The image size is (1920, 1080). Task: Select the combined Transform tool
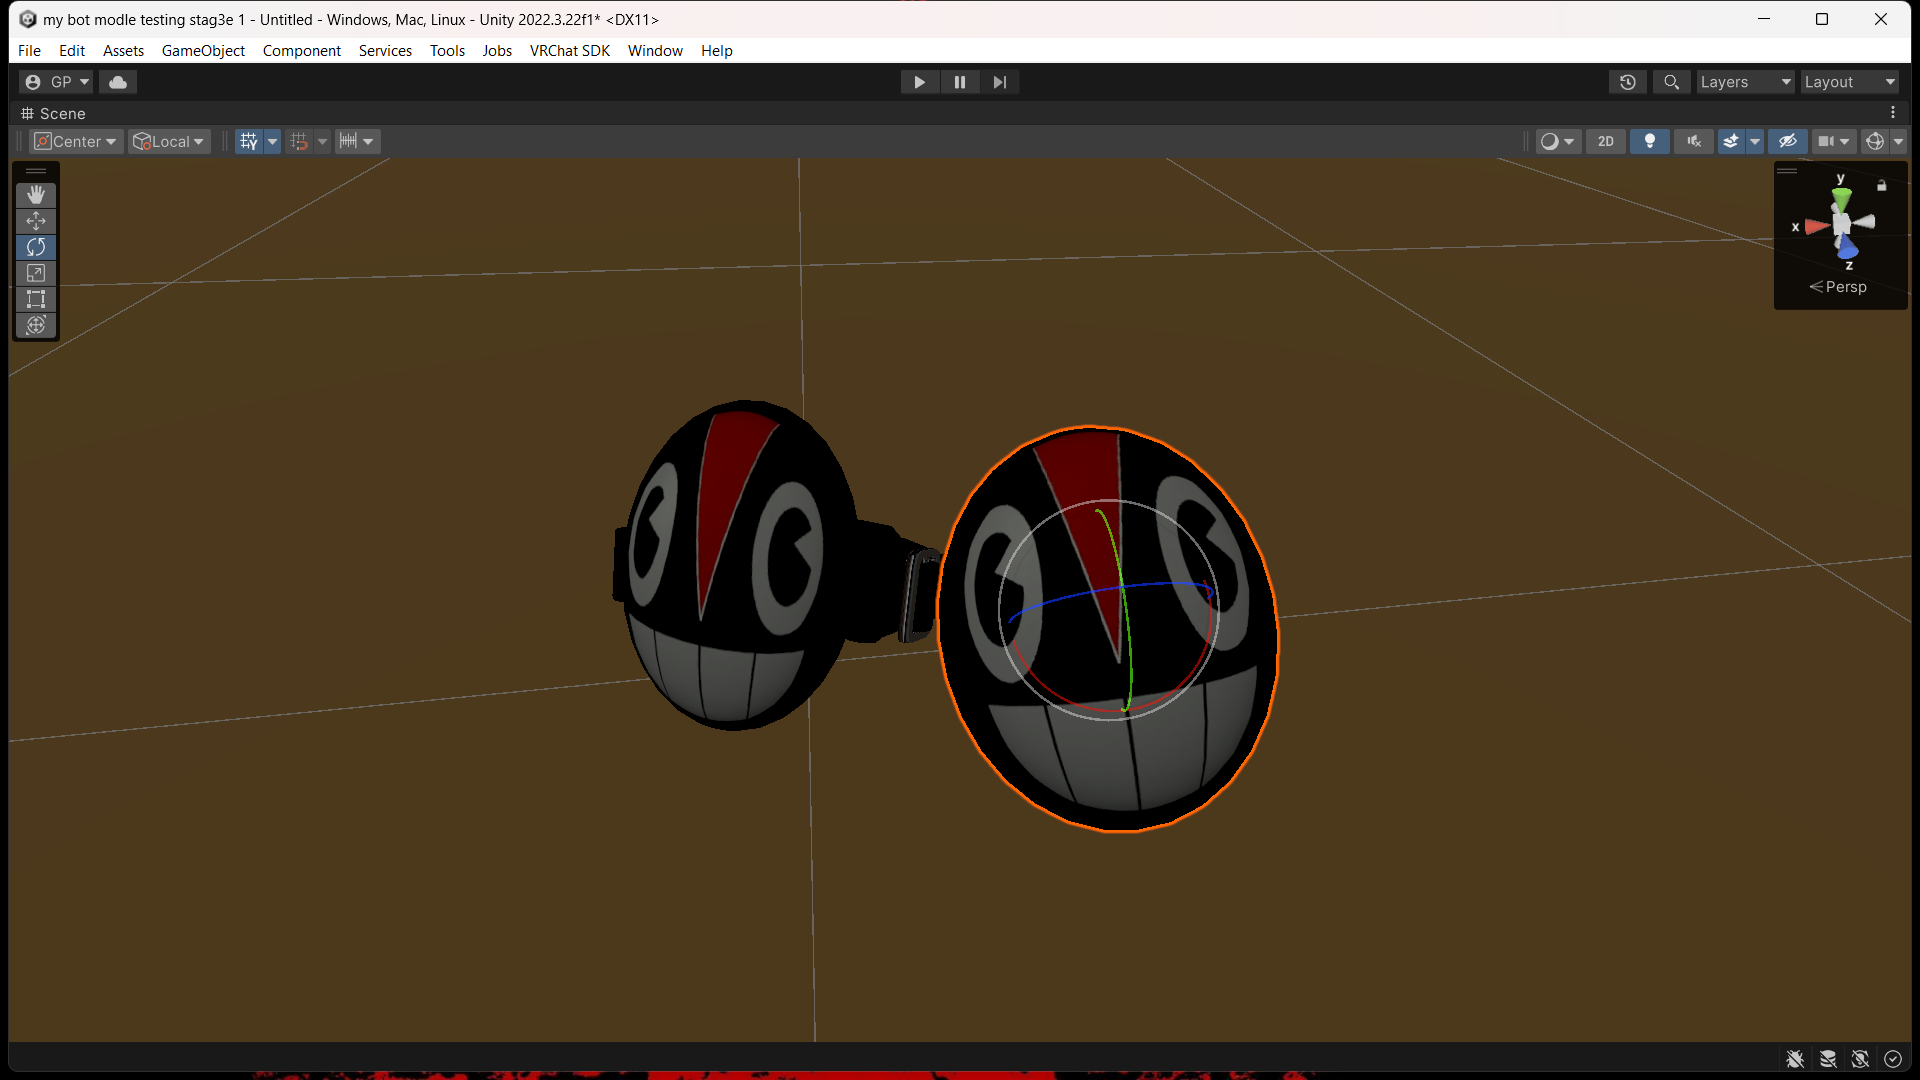point(36,324)
